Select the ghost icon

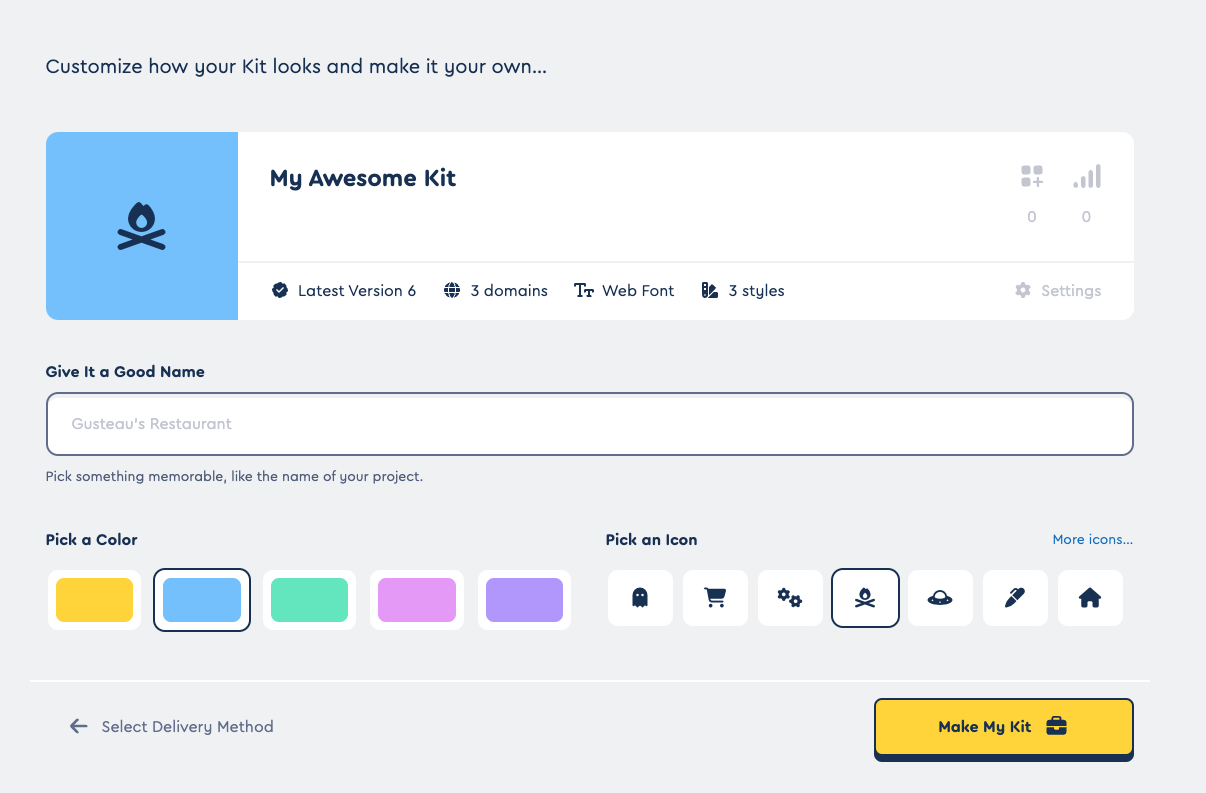pos(640,598)
